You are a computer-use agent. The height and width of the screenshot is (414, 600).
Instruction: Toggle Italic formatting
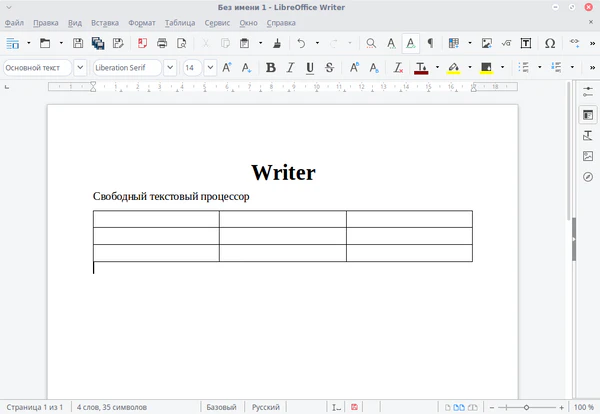[x=290, y=68]
